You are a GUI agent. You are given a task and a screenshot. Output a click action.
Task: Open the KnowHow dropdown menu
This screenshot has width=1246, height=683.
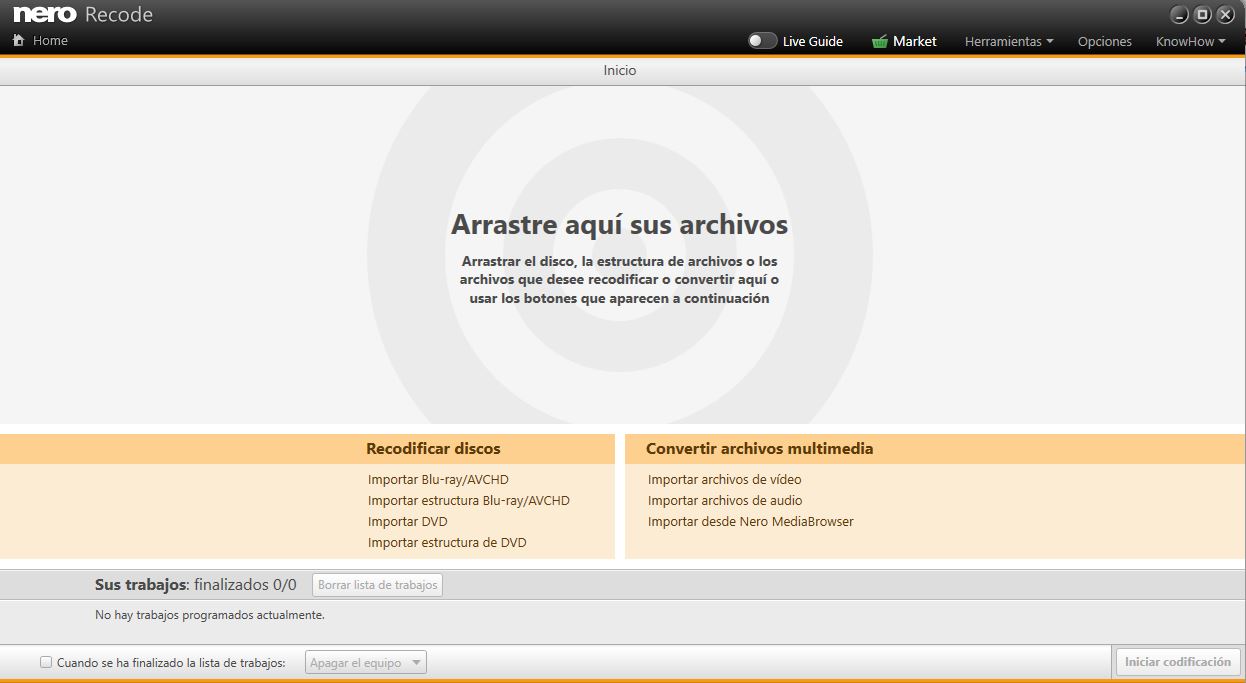1190,42
